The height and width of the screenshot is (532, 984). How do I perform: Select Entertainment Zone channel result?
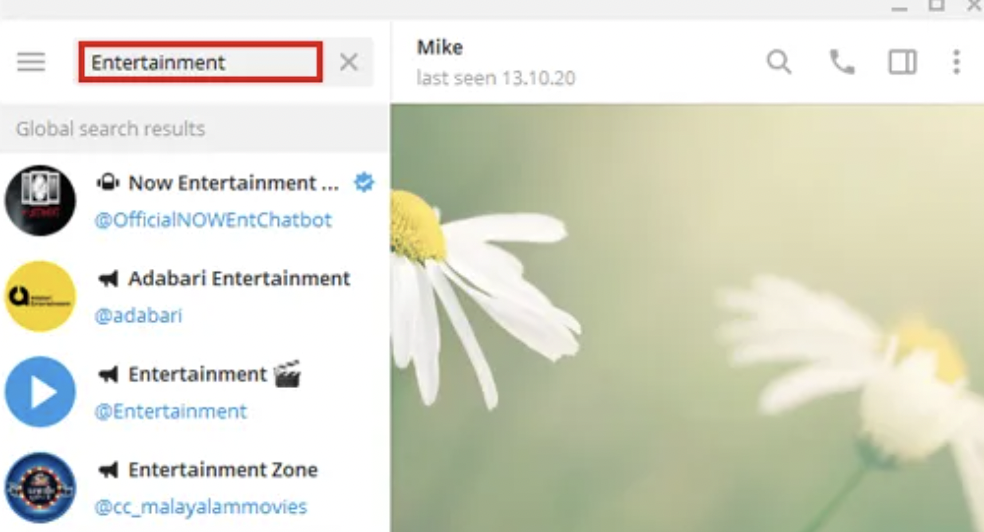point(195,487)
